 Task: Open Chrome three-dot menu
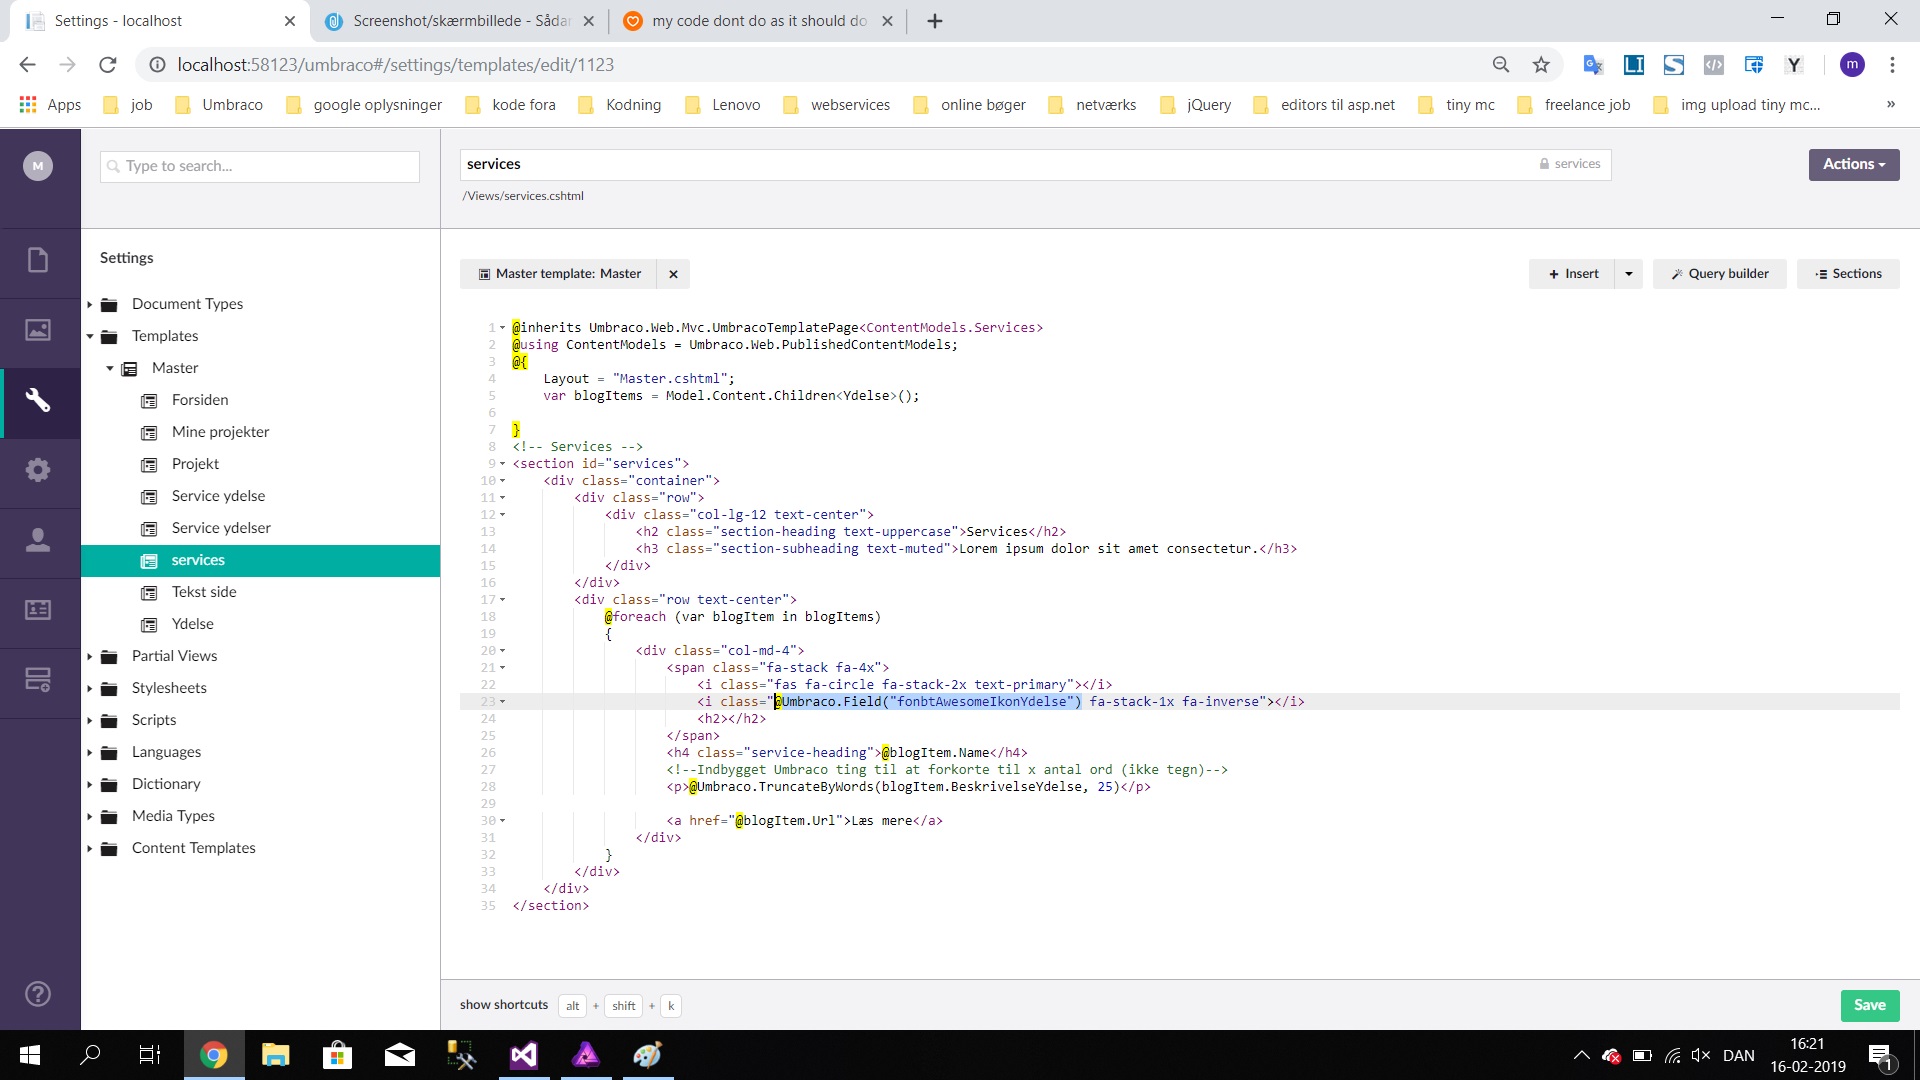tap(1892, 65)
